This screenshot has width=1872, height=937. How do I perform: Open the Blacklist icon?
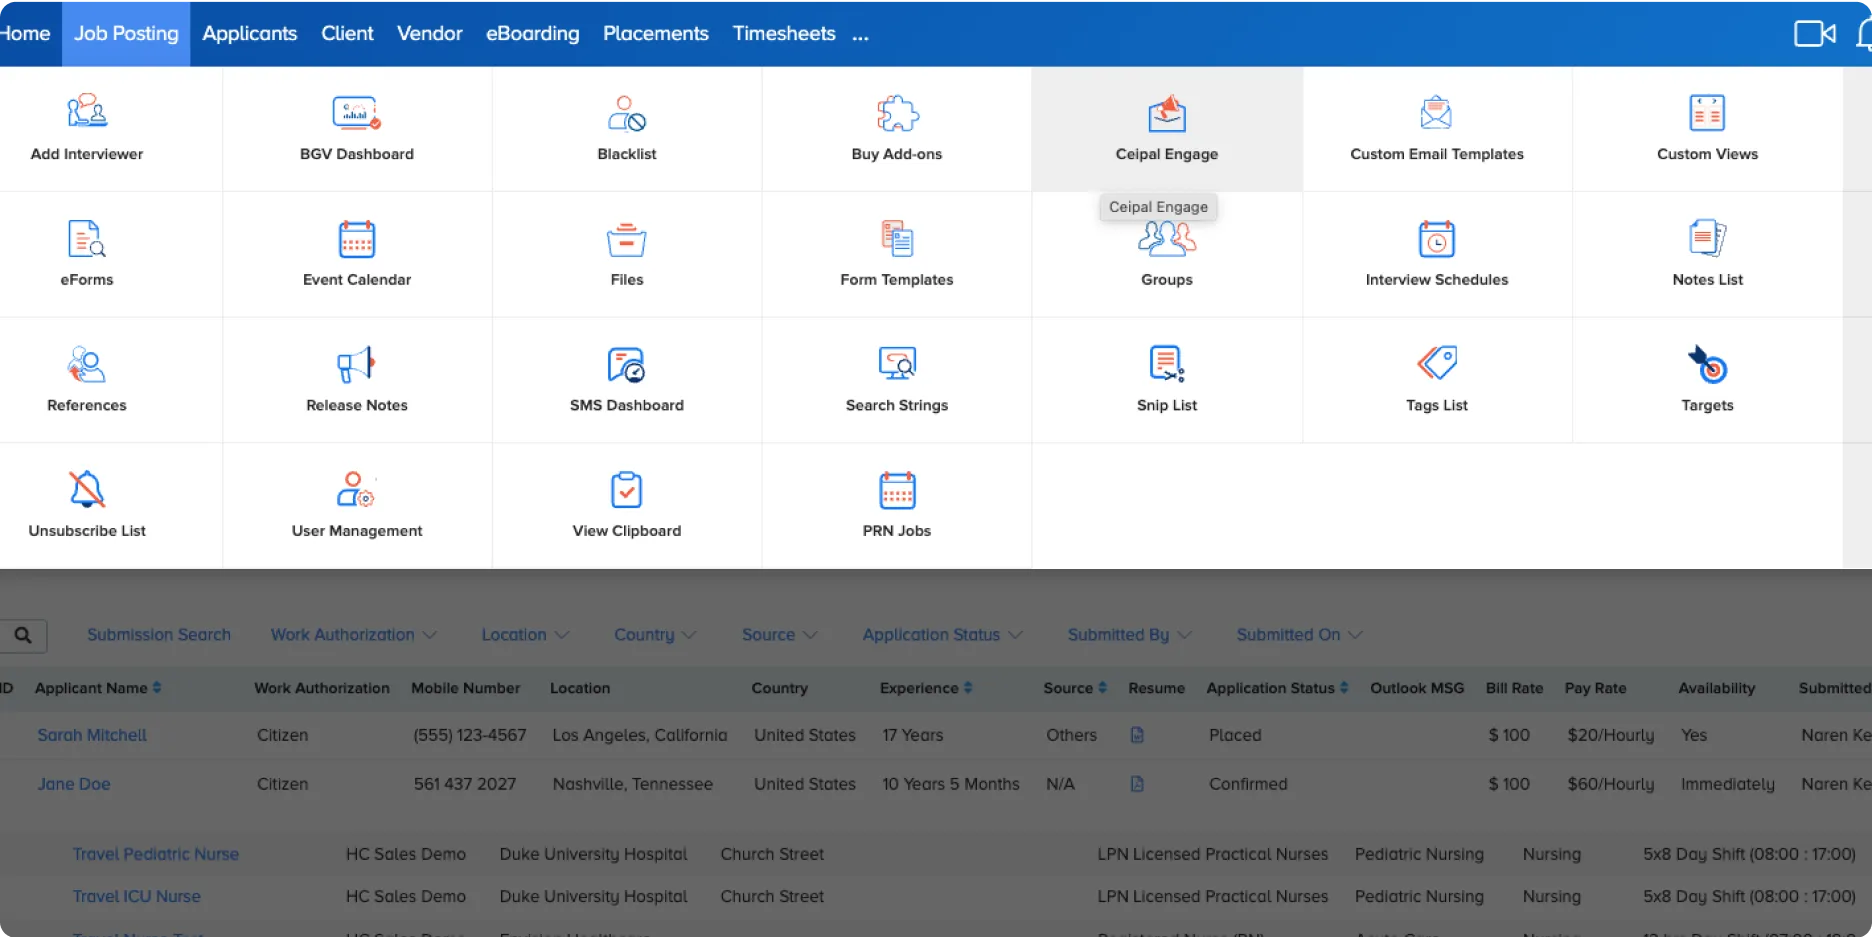[x=627, y=114]
